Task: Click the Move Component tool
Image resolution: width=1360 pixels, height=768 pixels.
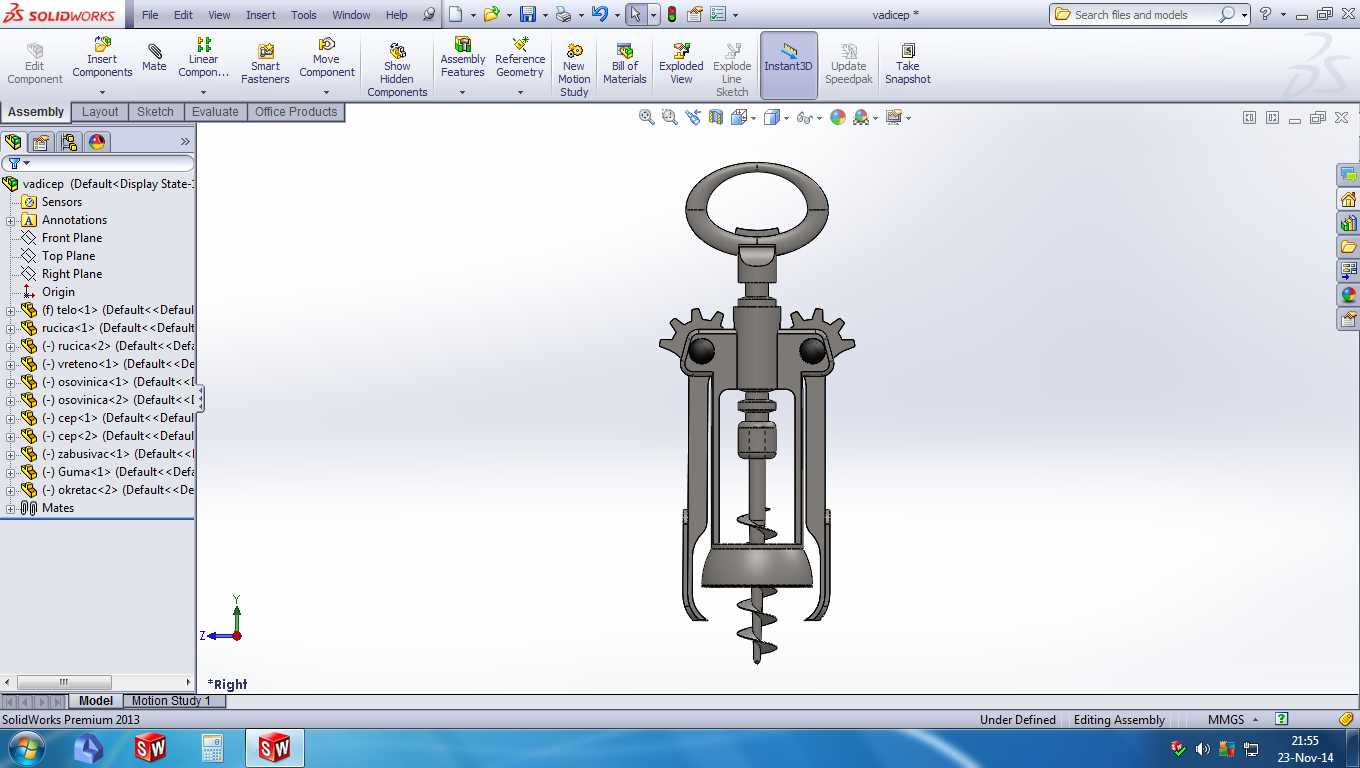Action: 327,58
